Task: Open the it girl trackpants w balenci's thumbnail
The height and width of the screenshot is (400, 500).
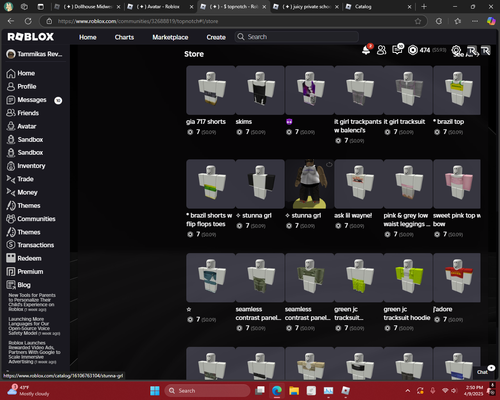Action: click(x=359, y=90)
